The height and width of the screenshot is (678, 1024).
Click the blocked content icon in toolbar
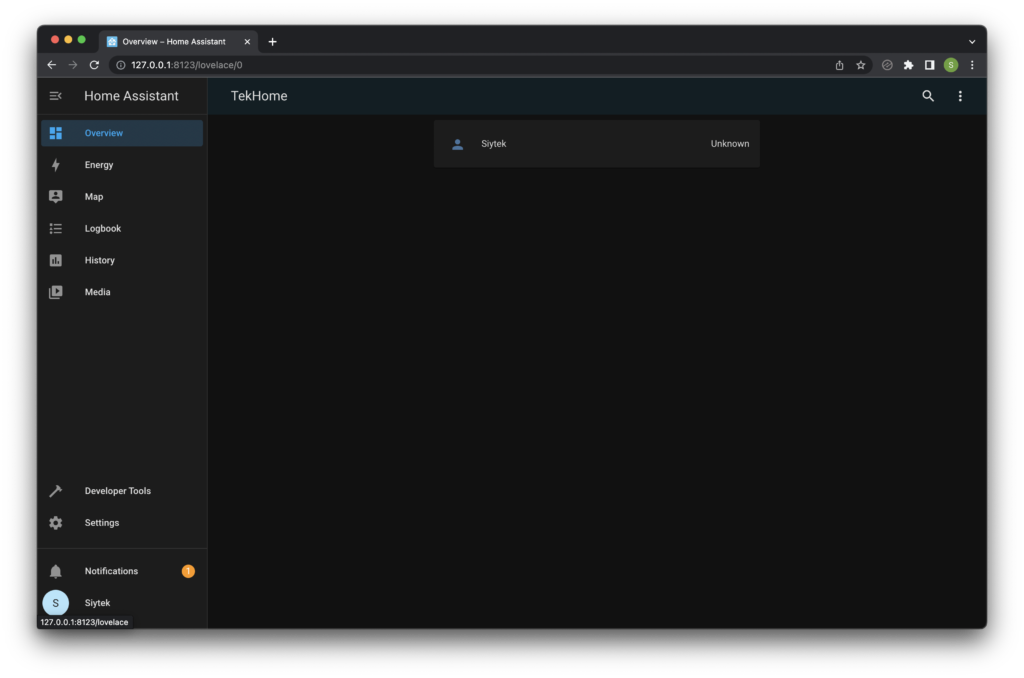click(887, 65)
